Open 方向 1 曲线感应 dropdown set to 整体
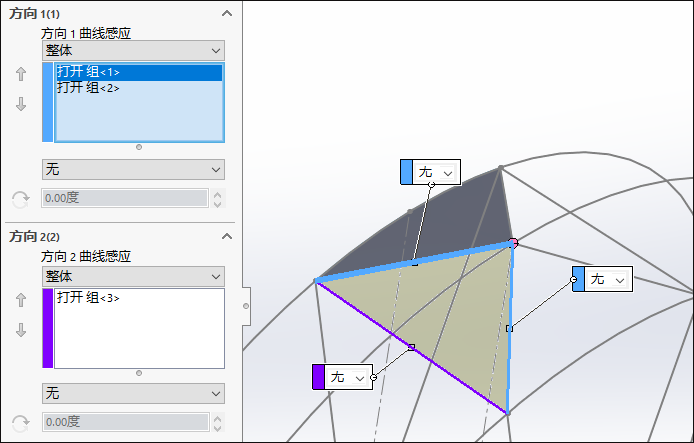 (x=133, y=50)
